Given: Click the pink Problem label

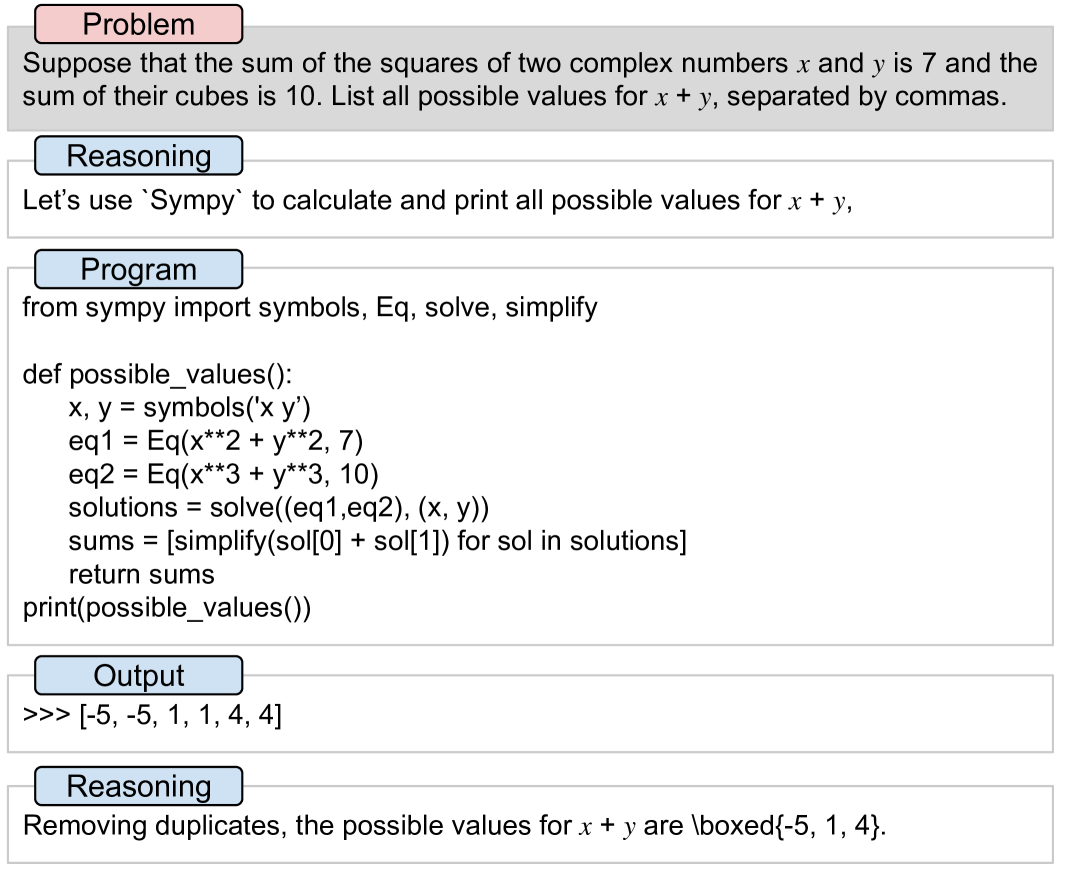Looking at the screenshot, I should click(x=139, y=24).
